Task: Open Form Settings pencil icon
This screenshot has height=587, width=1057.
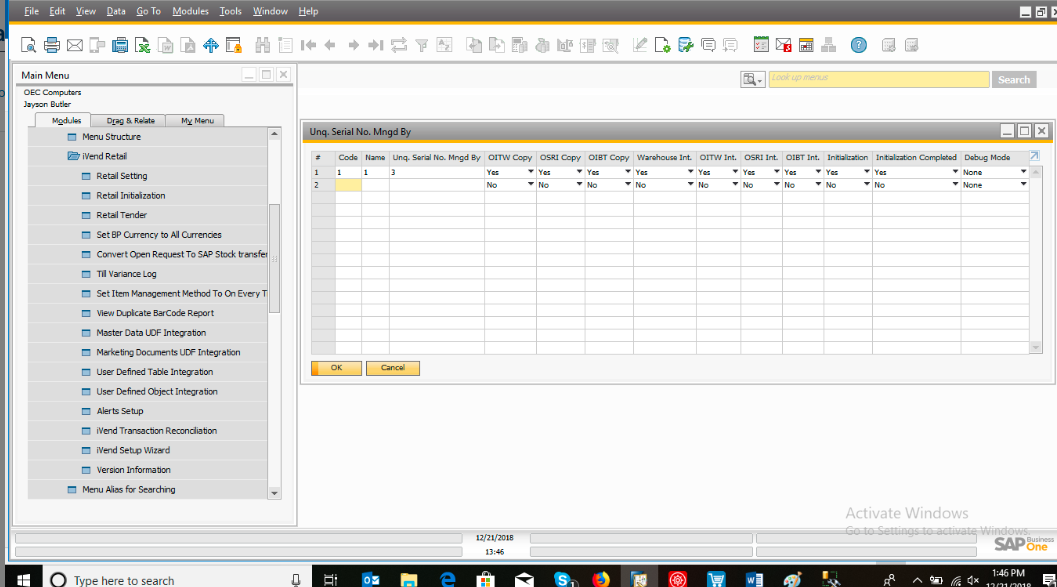Action: 640,45
